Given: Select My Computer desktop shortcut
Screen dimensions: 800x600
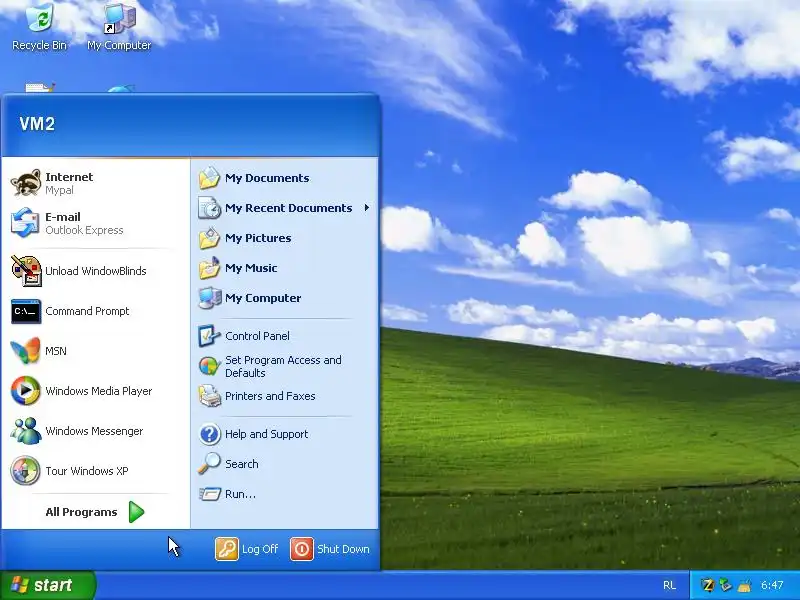Looking at the screenshot, I should (x=119, y=27).
